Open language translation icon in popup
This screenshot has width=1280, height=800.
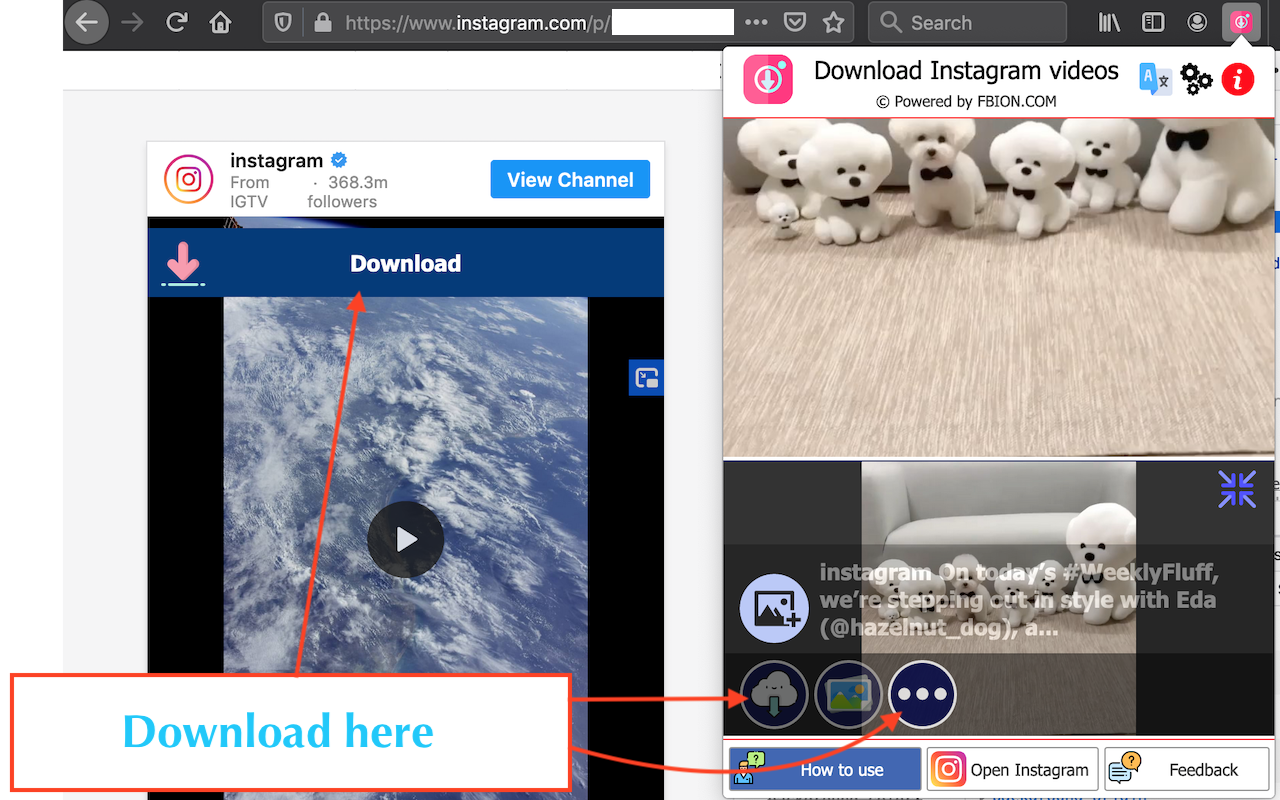(x=1155, y=79)
